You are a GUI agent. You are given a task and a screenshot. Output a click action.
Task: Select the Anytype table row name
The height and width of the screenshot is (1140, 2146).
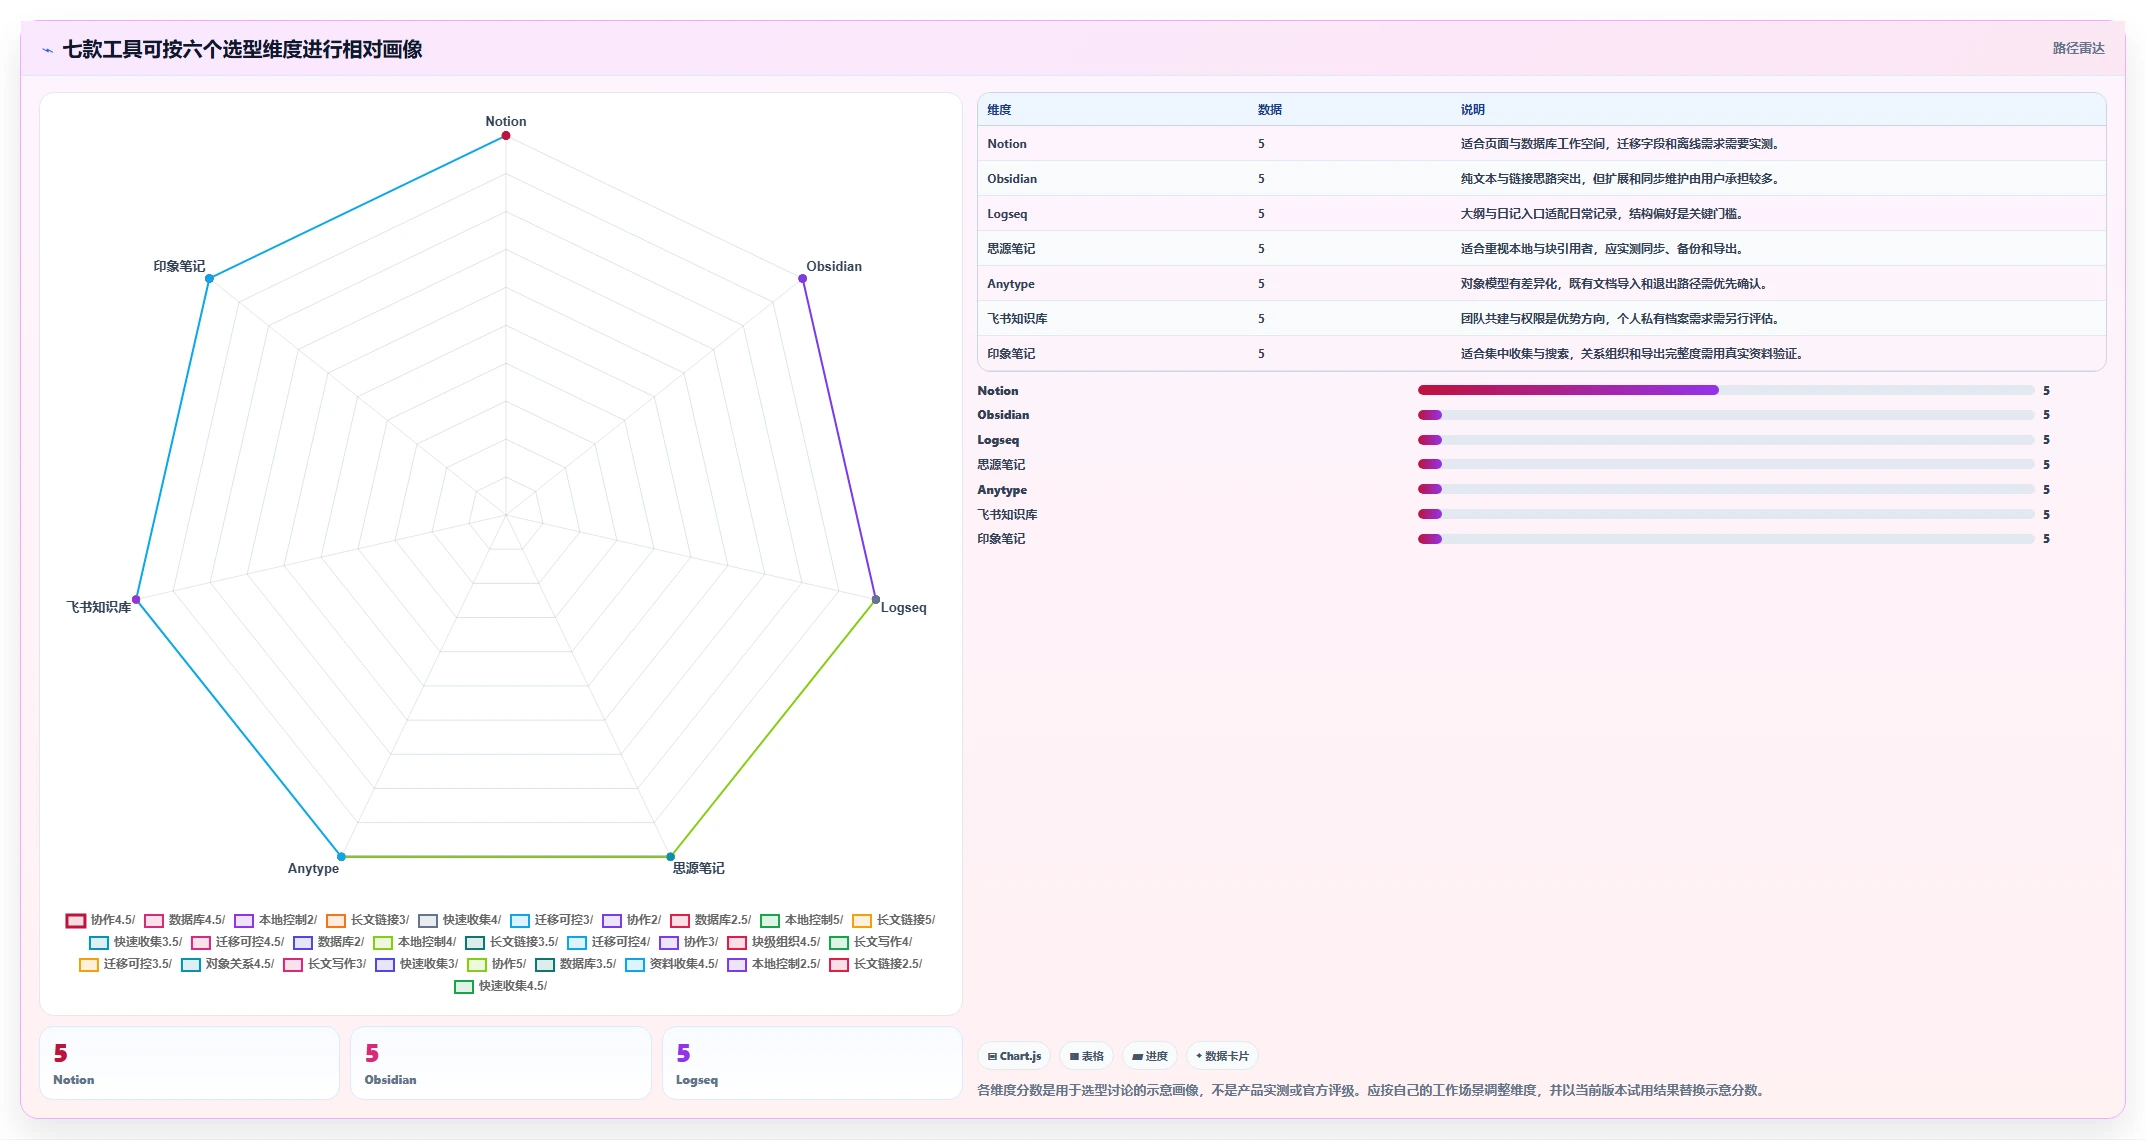tap(1011, 284)
